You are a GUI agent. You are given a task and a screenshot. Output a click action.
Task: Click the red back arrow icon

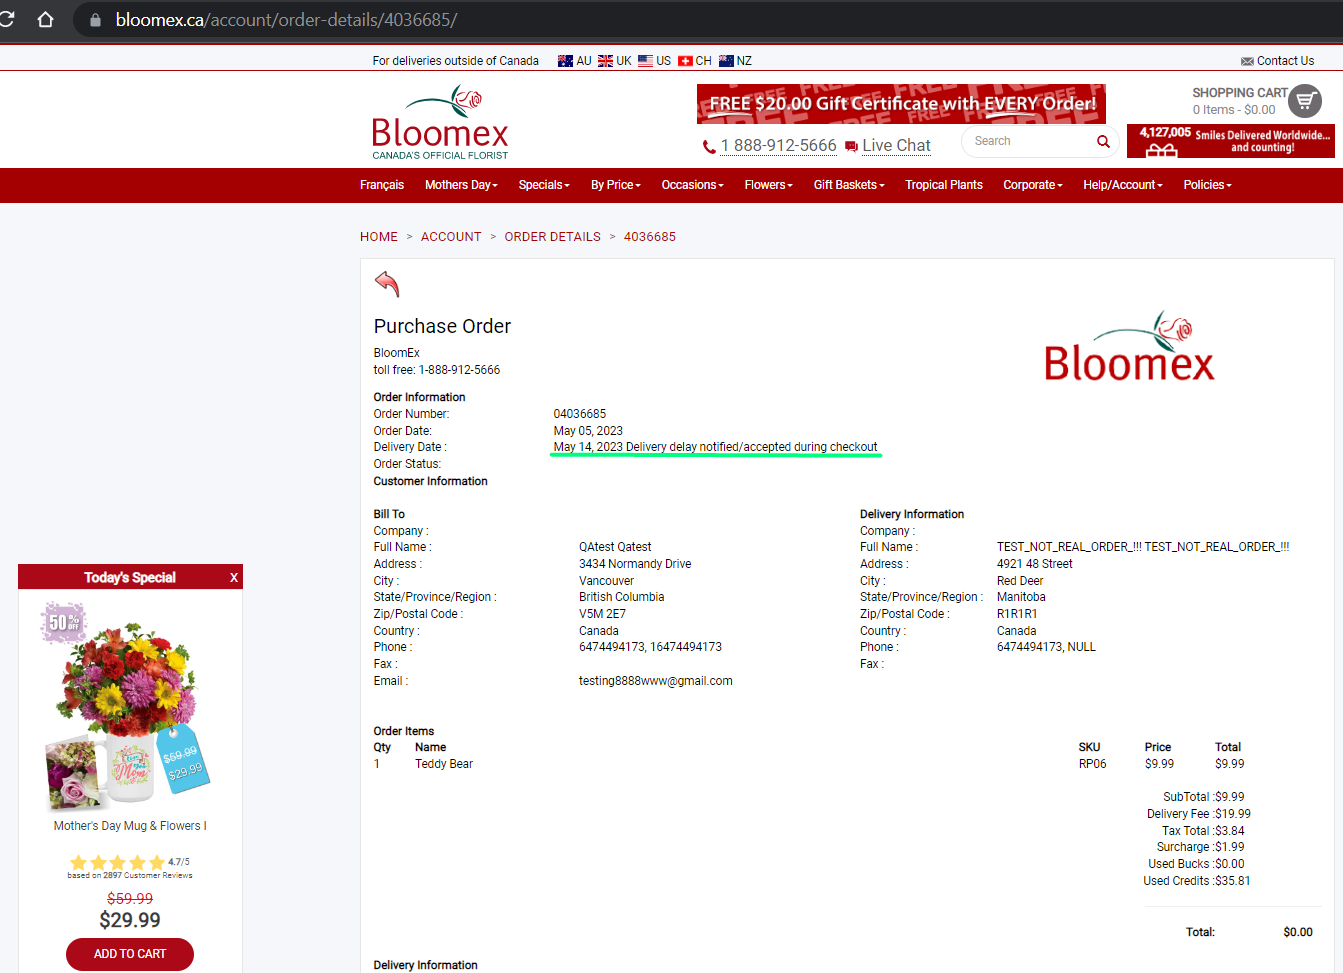(387, 284)
